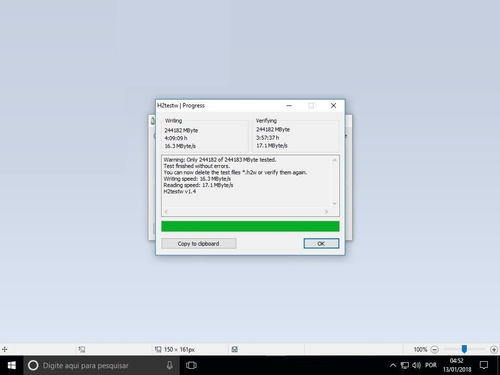Close the H2testw Progress dialog
This screenshot has width=500, height=375.
pyautogui.click(x=333, y=106)
